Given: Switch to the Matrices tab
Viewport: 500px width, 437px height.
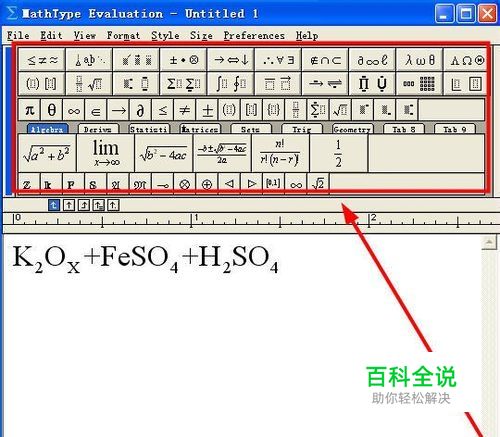Looking at the screenshot, I should tap(200, 129).
